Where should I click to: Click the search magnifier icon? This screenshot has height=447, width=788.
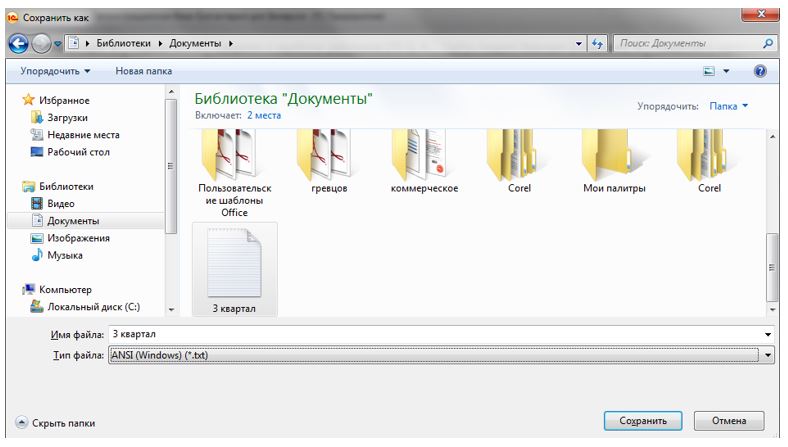click(x=767, y=44)
